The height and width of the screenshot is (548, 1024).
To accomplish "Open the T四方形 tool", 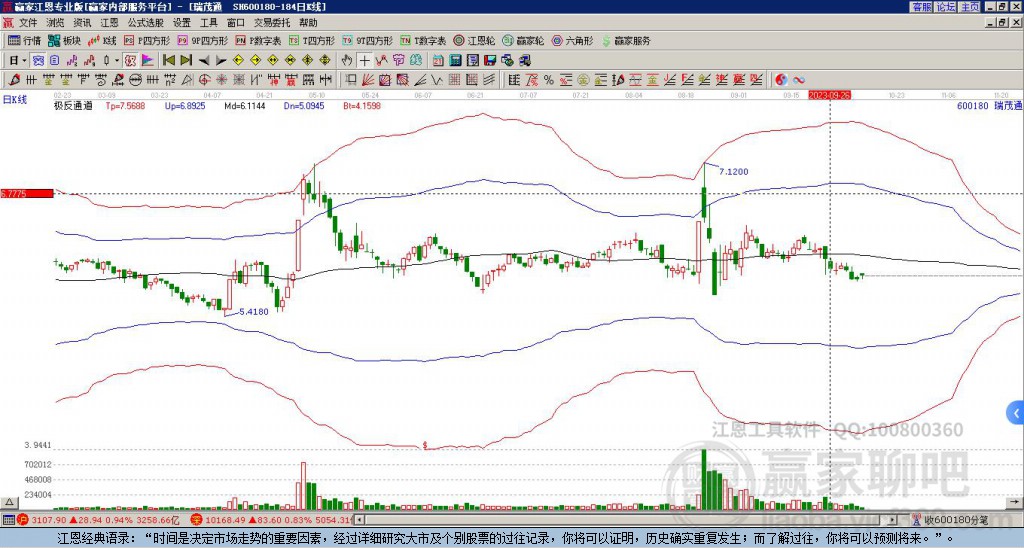I will click(x=312, y=40).
